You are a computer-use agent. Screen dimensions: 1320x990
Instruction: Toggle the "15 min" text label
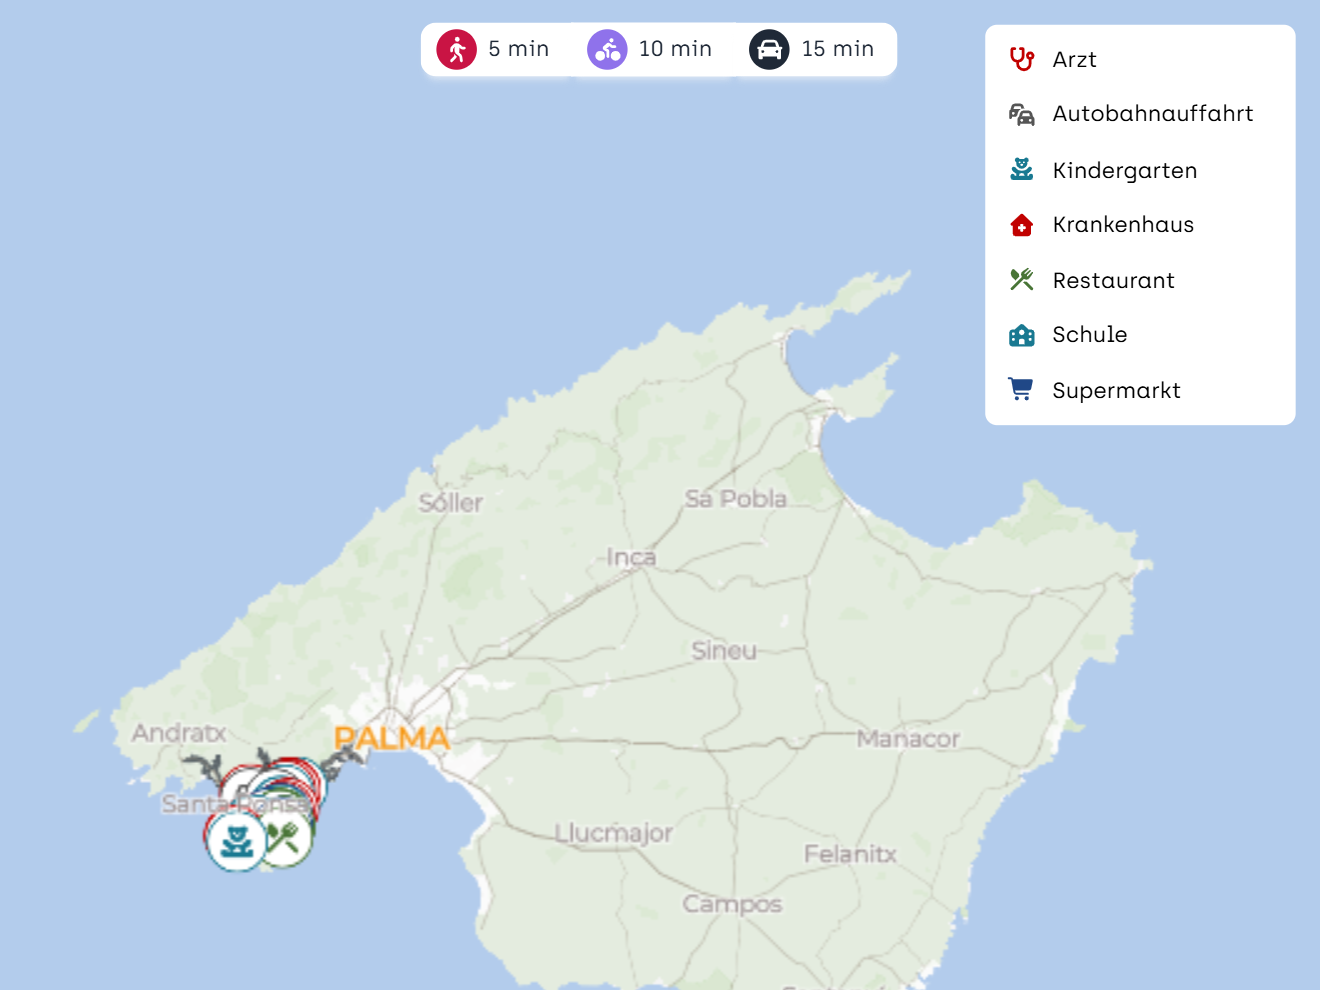837,49
